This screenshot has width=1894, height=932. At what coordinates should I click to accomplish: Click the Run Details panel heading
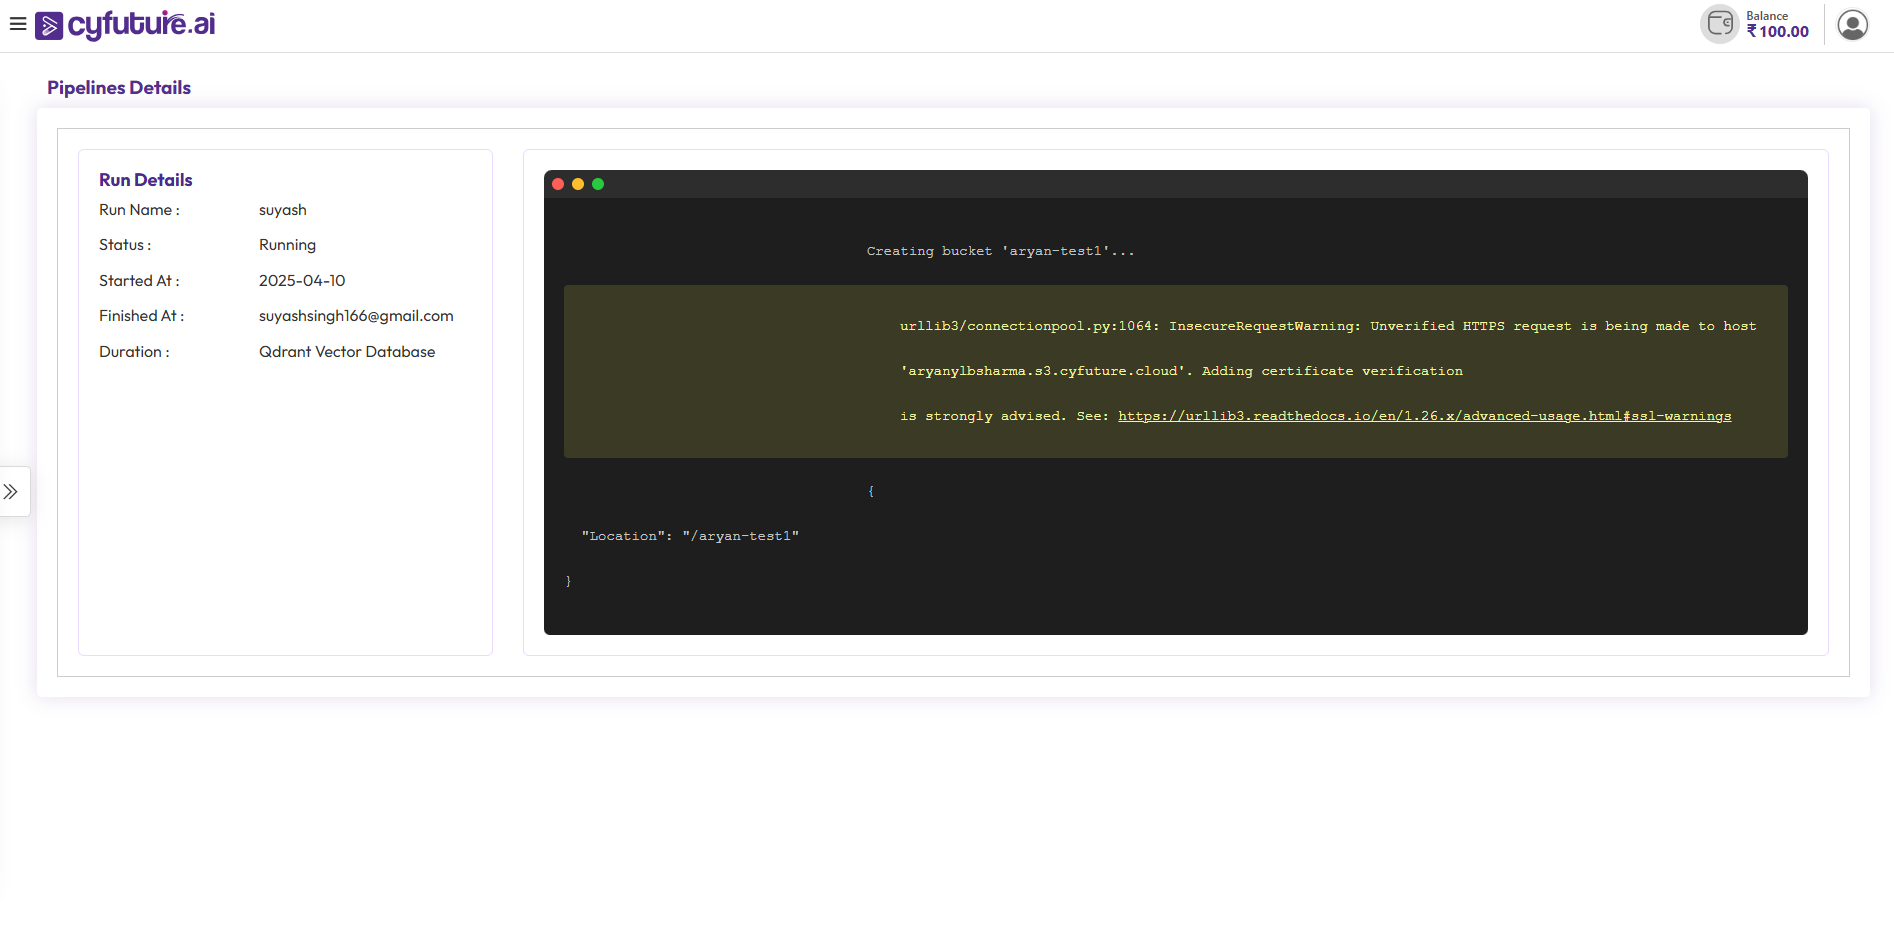[x=146, y=180]
